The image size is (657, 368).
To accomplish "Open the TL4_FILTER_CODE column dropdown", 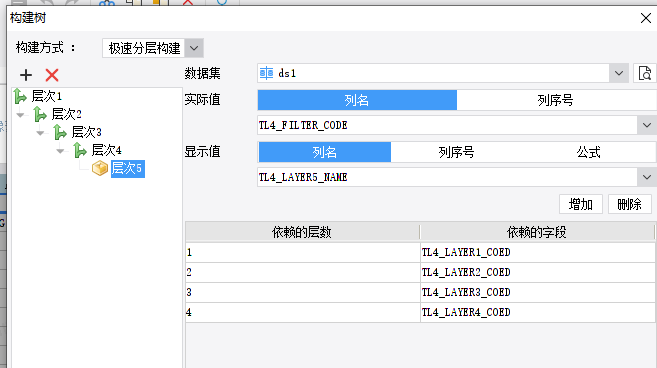I will pos(647,125).
